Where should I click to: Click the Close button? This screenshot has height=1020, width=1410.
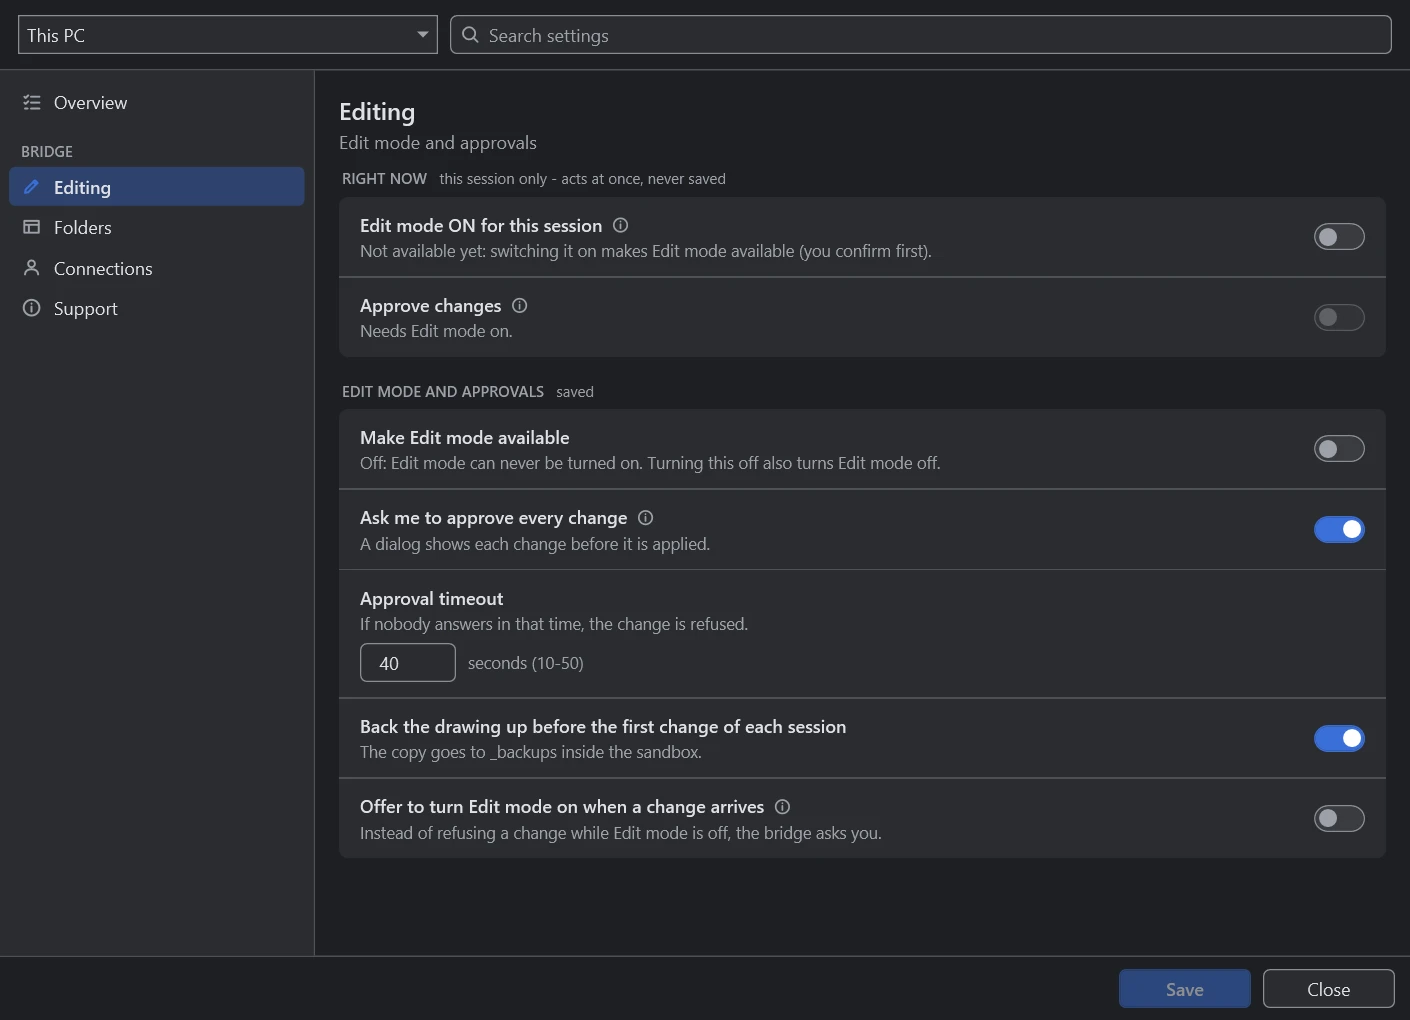[1329, 989]
